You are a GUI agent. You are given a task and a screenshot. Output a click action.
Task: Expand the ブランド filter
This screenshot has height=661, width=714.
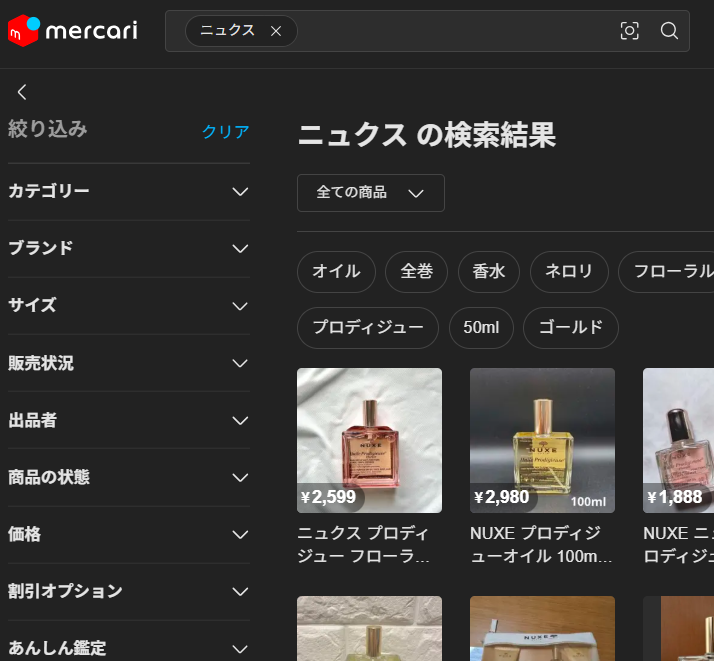point(129,249)
